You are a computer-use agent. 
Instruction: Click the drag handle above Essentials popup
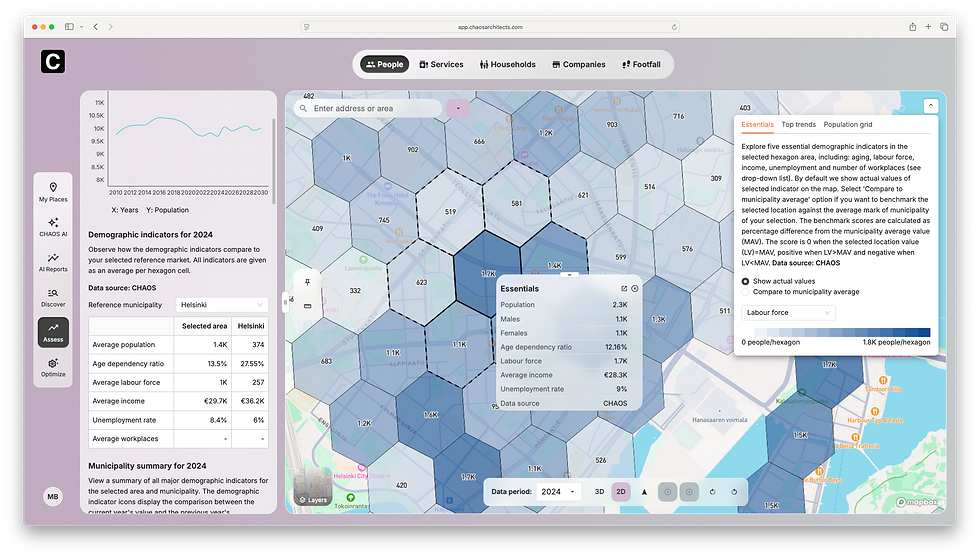tap(569, 274)
